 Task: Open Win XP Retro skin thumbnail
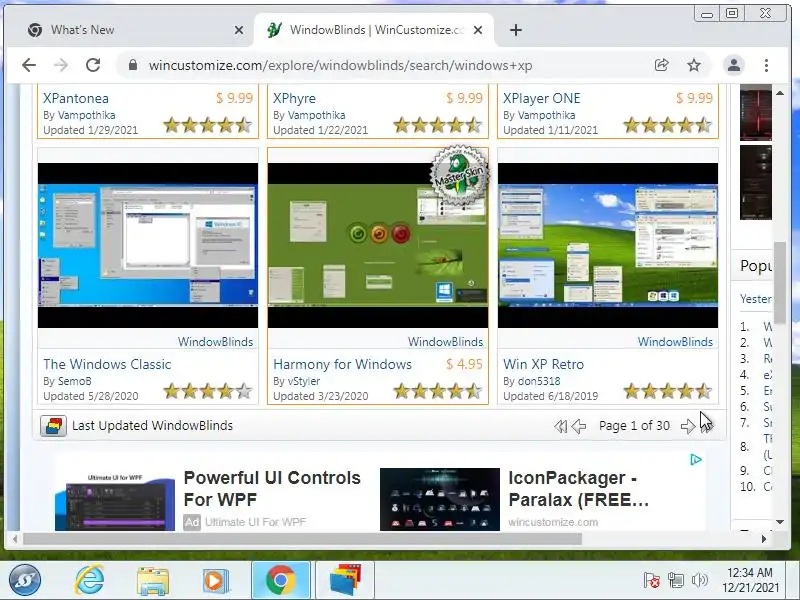click(x=608, y=245)
